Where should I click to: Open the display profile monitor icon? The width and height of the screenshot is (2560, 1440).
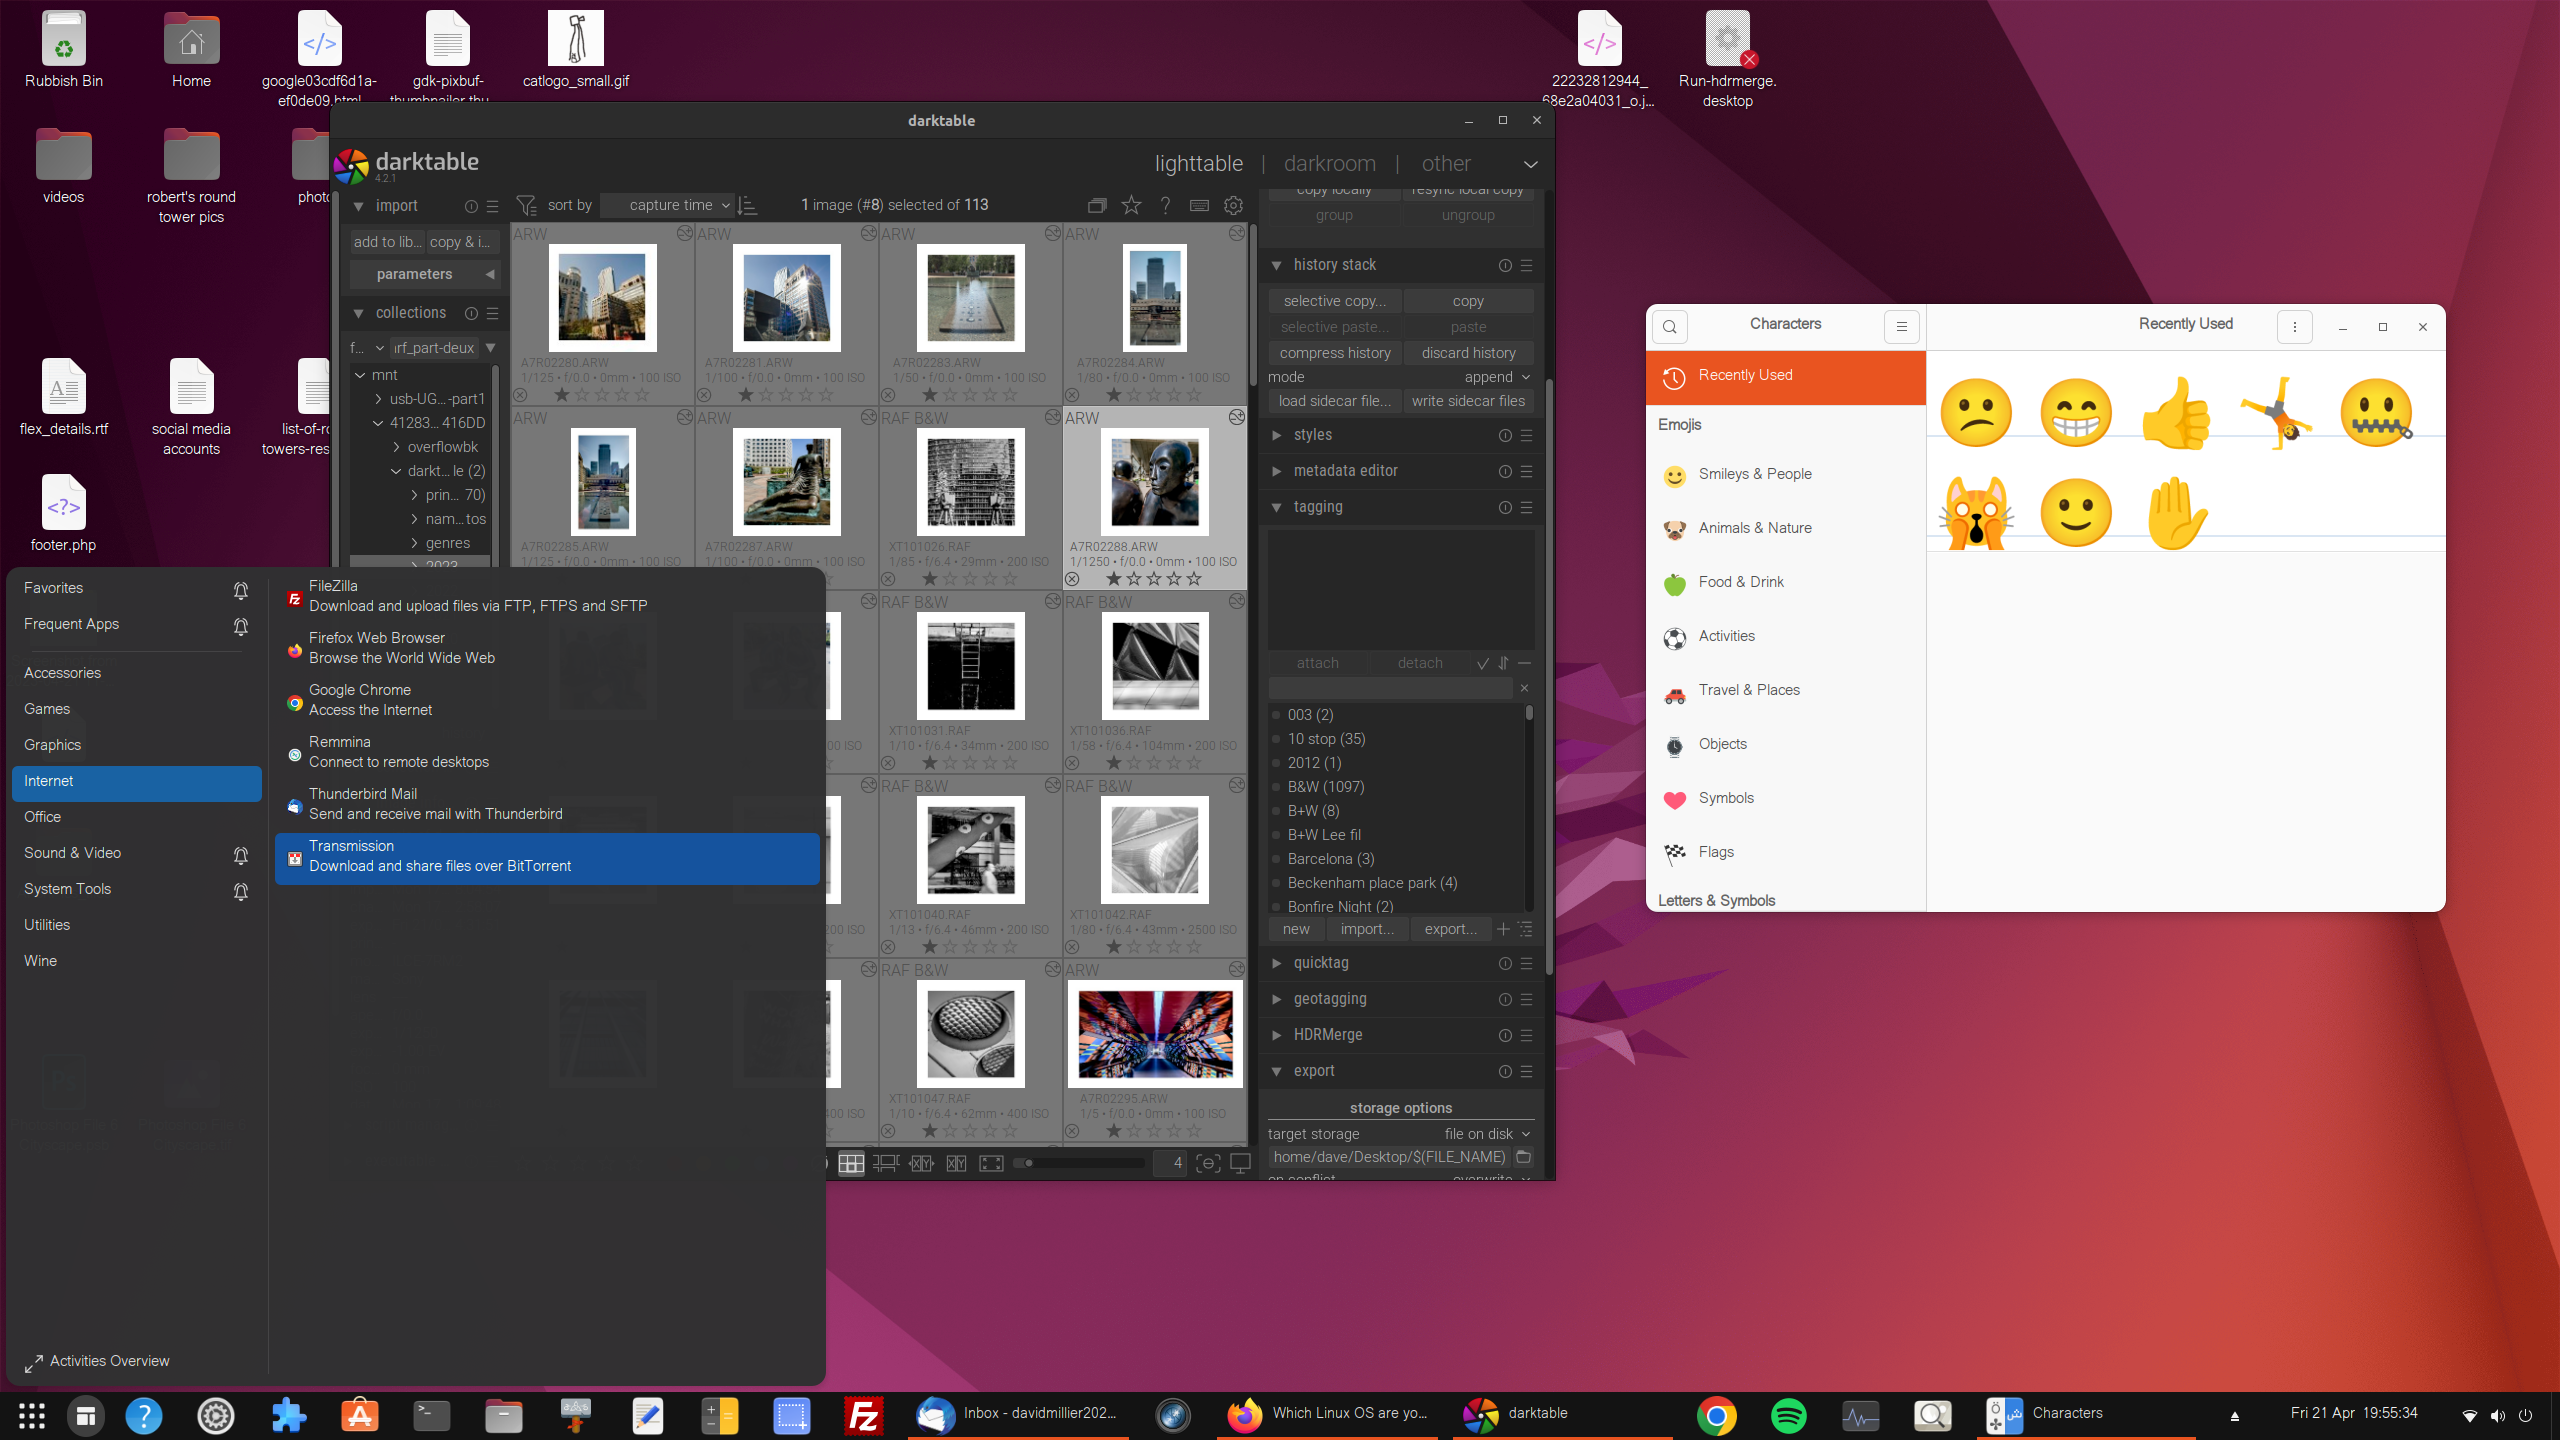pos(1240,1163)
